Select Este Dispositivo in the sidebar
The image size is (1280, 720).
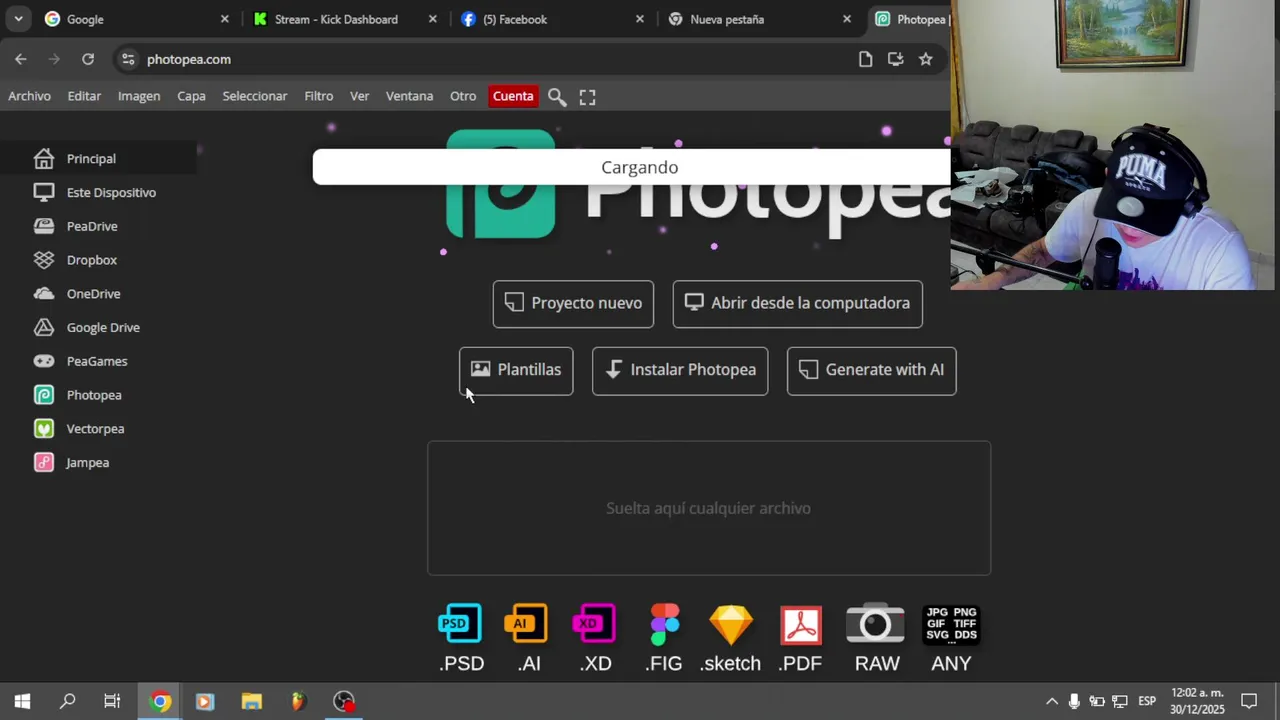tap(98, 192)
